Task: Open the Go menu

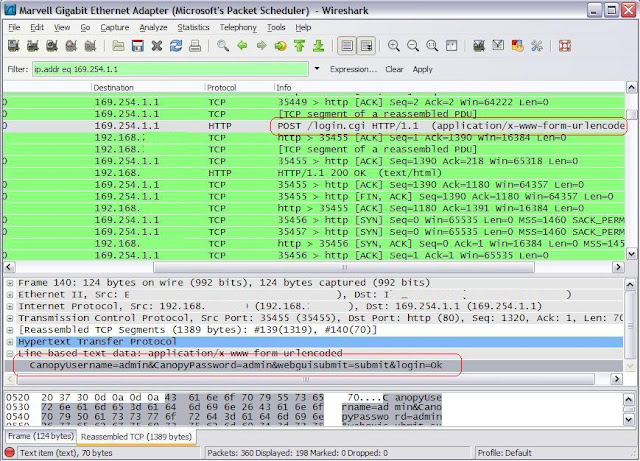Action: (x=85, y=27)
